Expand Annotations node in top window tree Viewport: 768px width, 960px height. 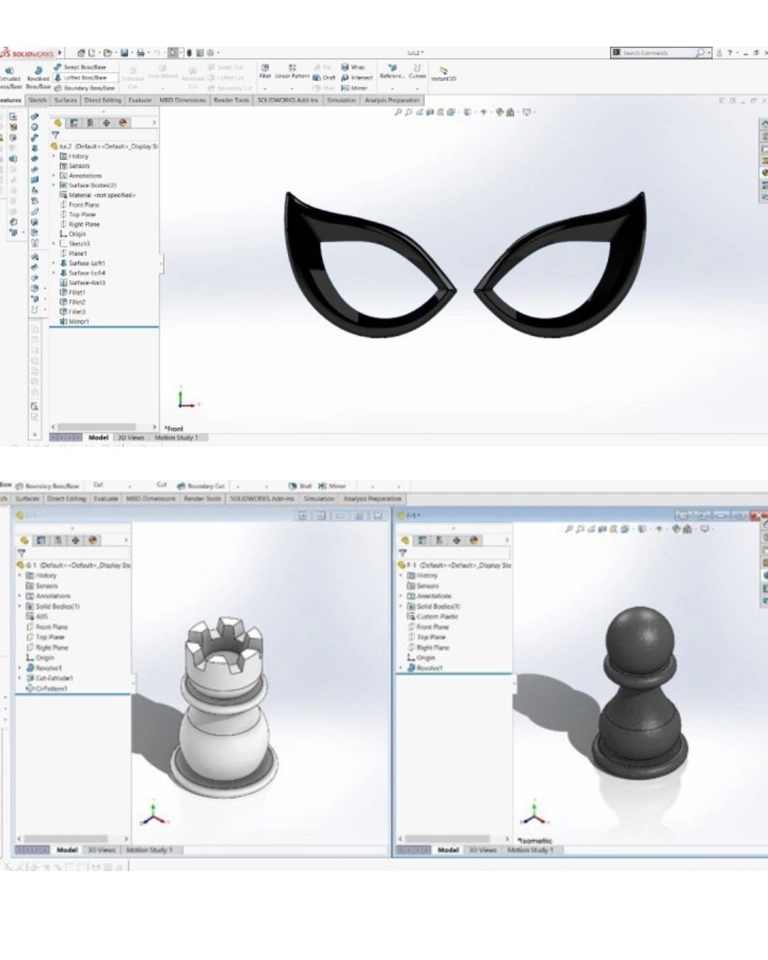[x=54, y=176]
